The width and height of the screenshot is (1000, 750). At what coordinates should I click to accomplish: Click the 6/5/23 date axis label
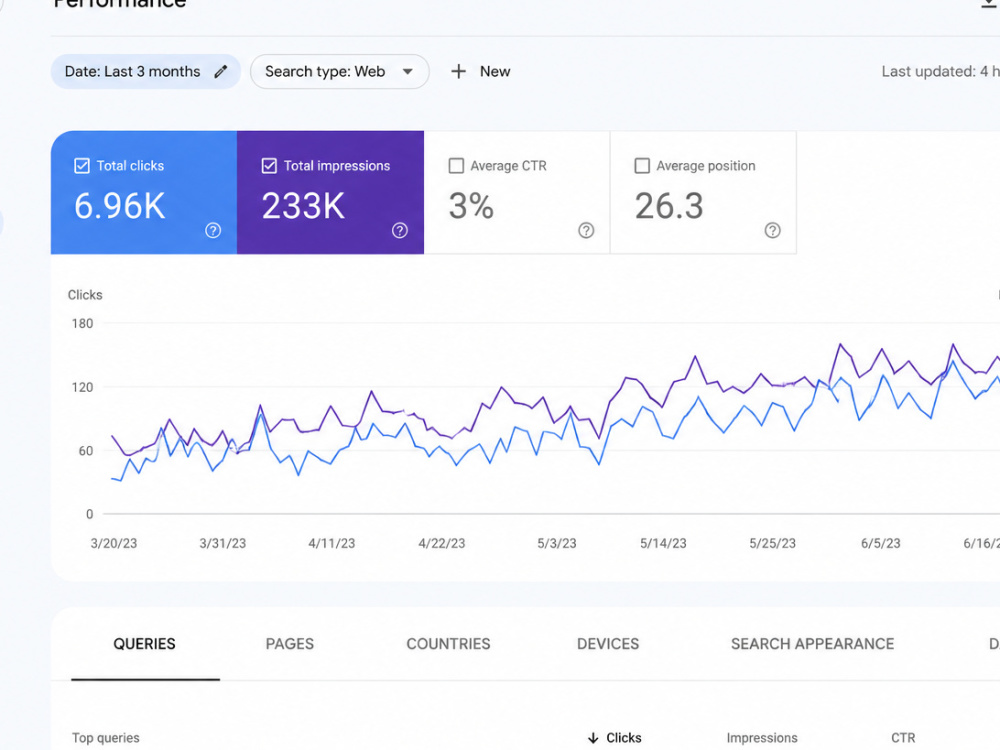pyautogui.click(x=881, y=543)
